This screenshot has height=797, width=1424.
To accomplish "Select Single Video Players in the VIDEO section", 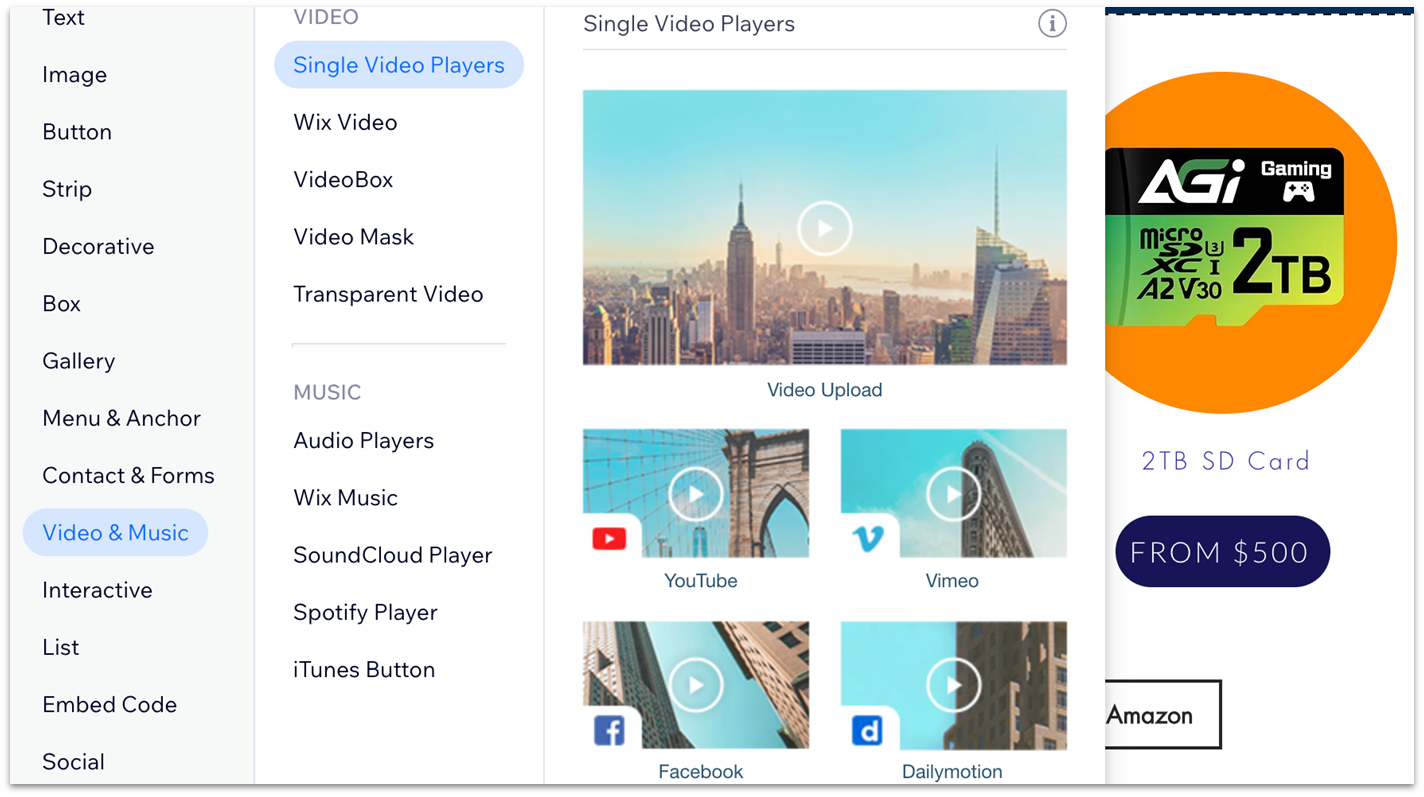I will pos(398,64).
